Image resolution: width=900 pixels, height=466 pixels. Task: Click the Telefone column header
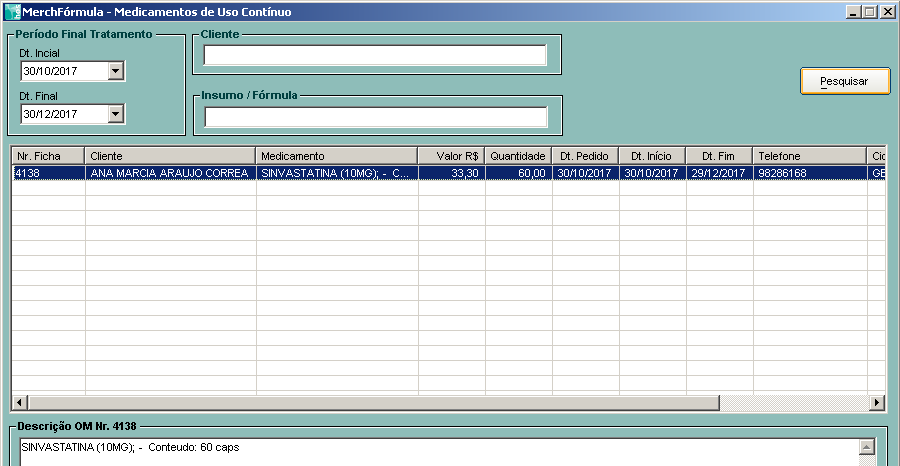click(x=808, y=156)
